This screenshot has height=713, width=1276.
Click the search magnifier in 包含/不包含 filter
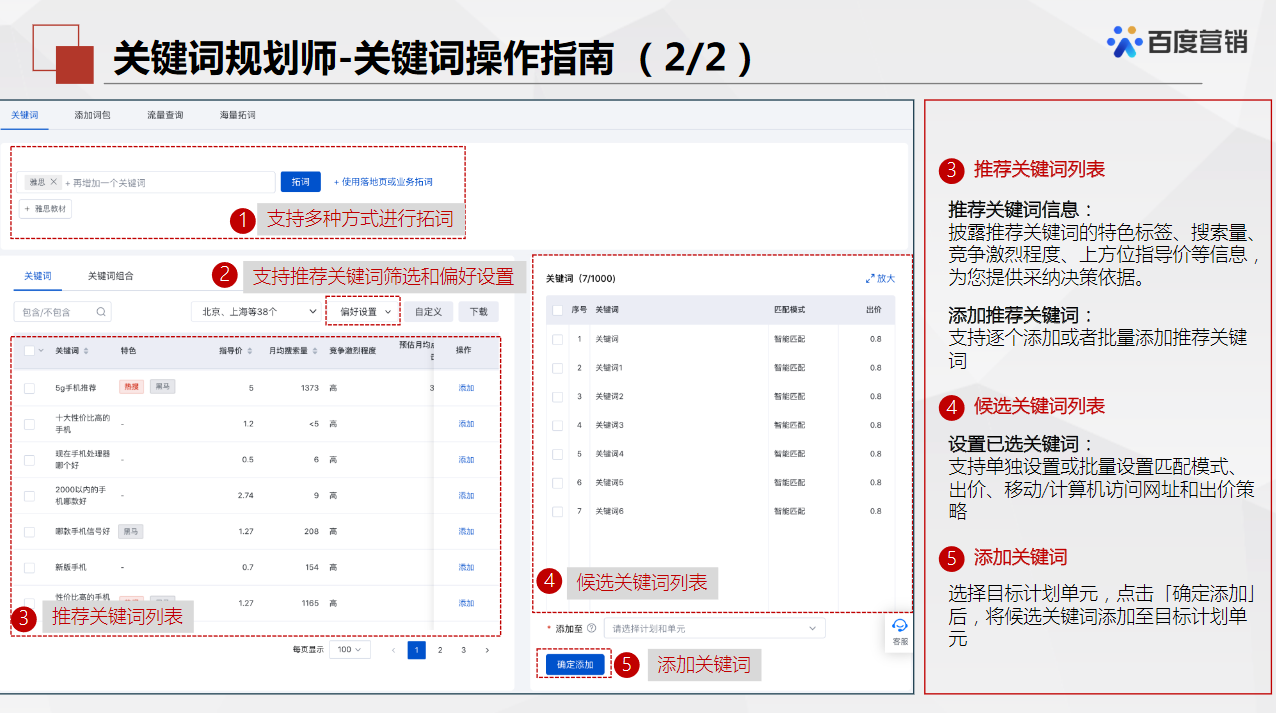(101, 311)
